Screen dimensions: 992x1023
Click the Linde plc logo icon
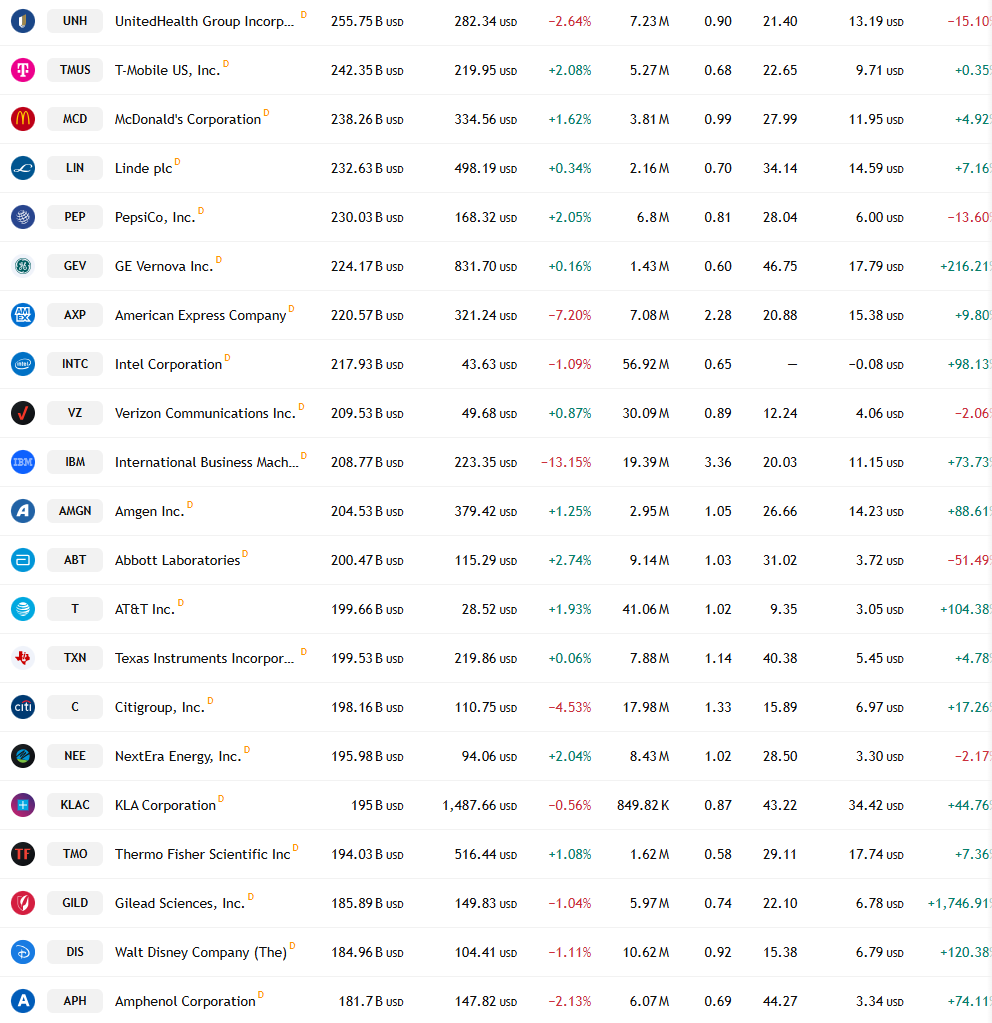[x=23, y=168]
